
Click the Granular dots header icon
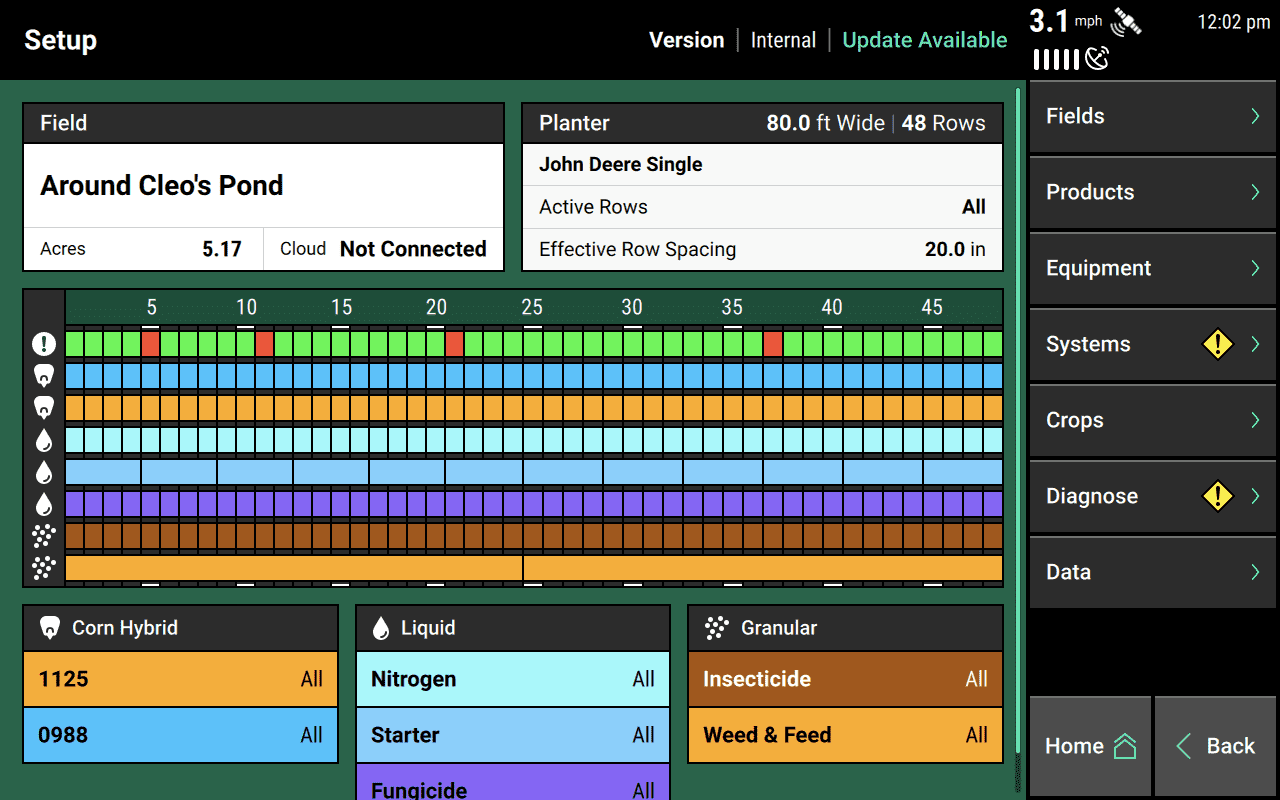(716, 628)
